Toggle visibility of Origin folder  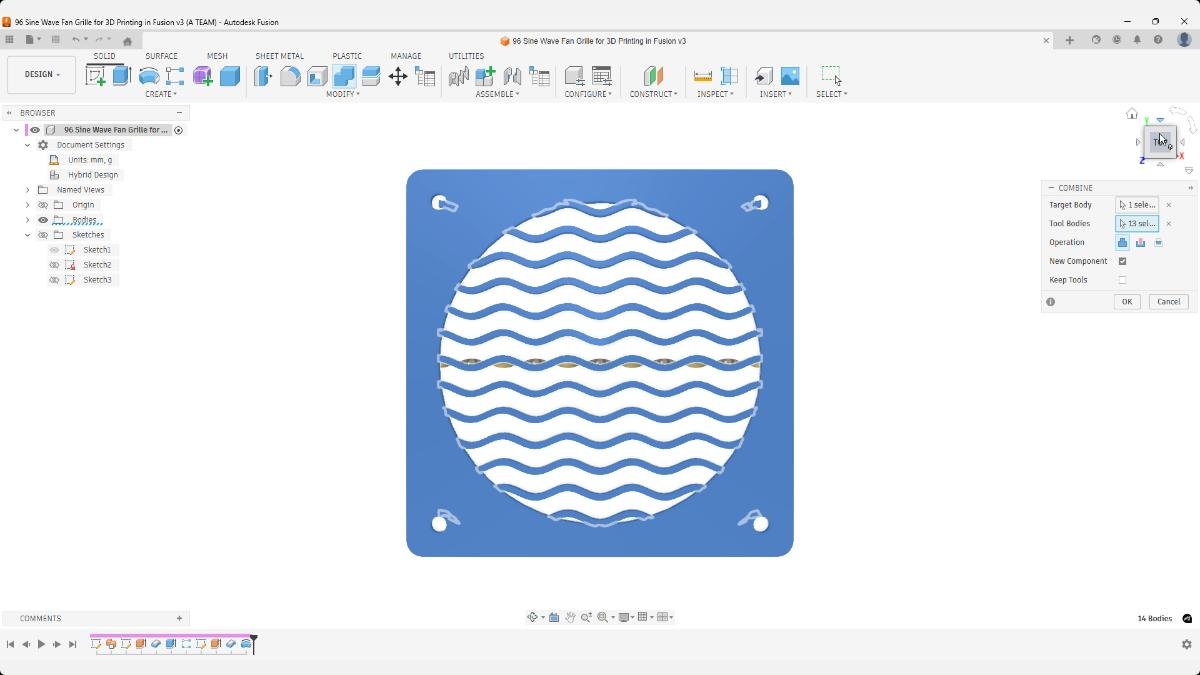[43, 205]
